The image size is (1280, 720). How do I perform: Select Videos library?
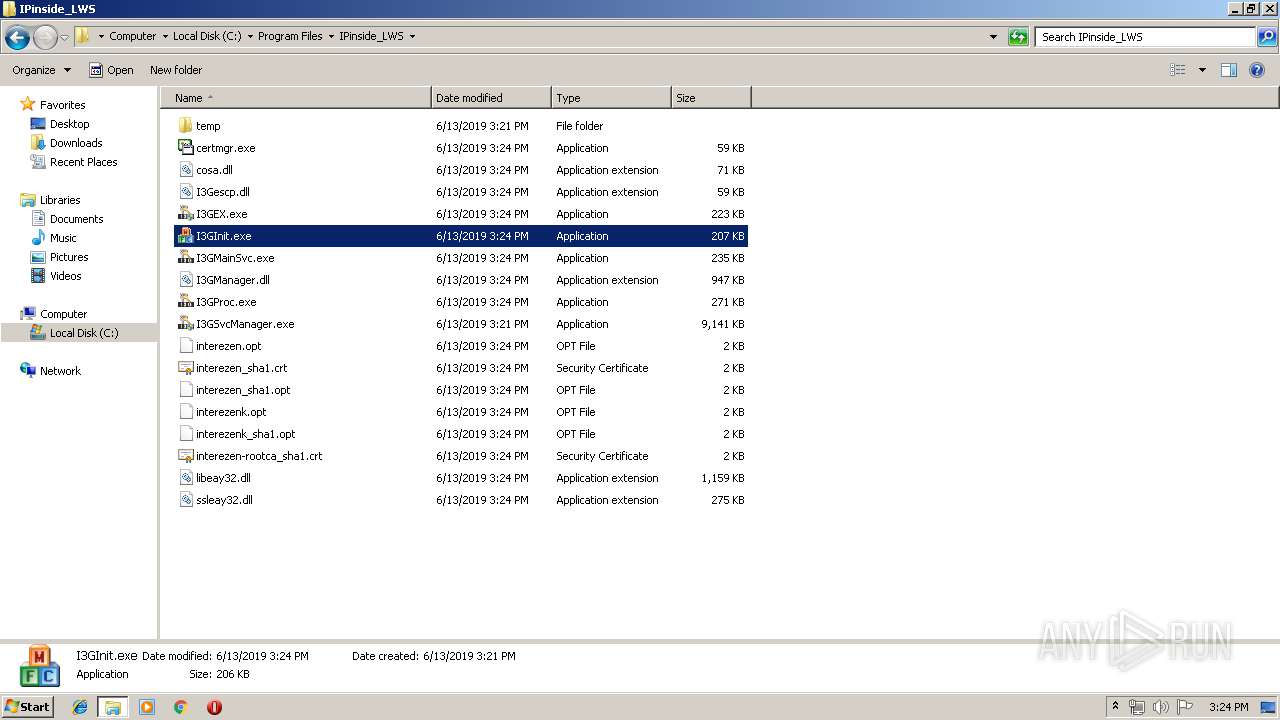point(65,276)
